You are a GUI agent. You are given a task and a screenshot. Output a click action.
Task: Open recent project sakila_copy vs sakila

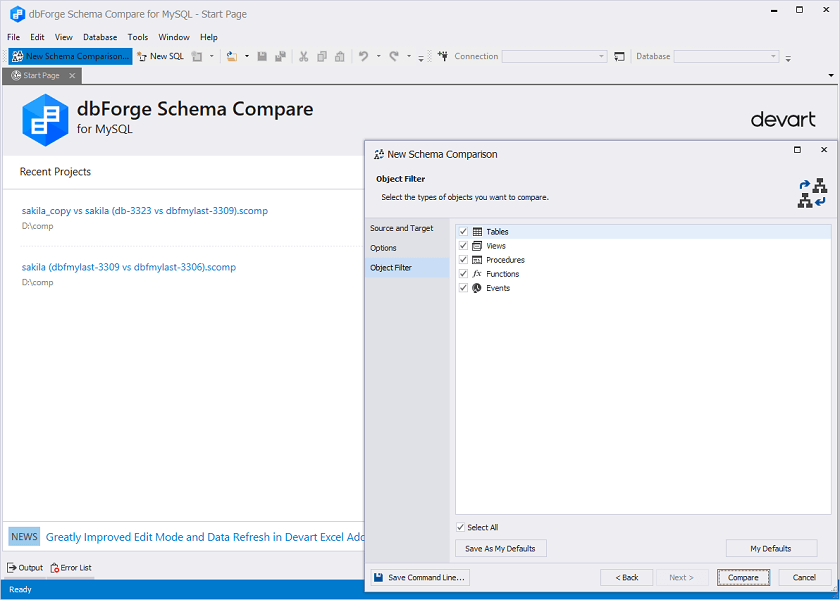[145, 211]
